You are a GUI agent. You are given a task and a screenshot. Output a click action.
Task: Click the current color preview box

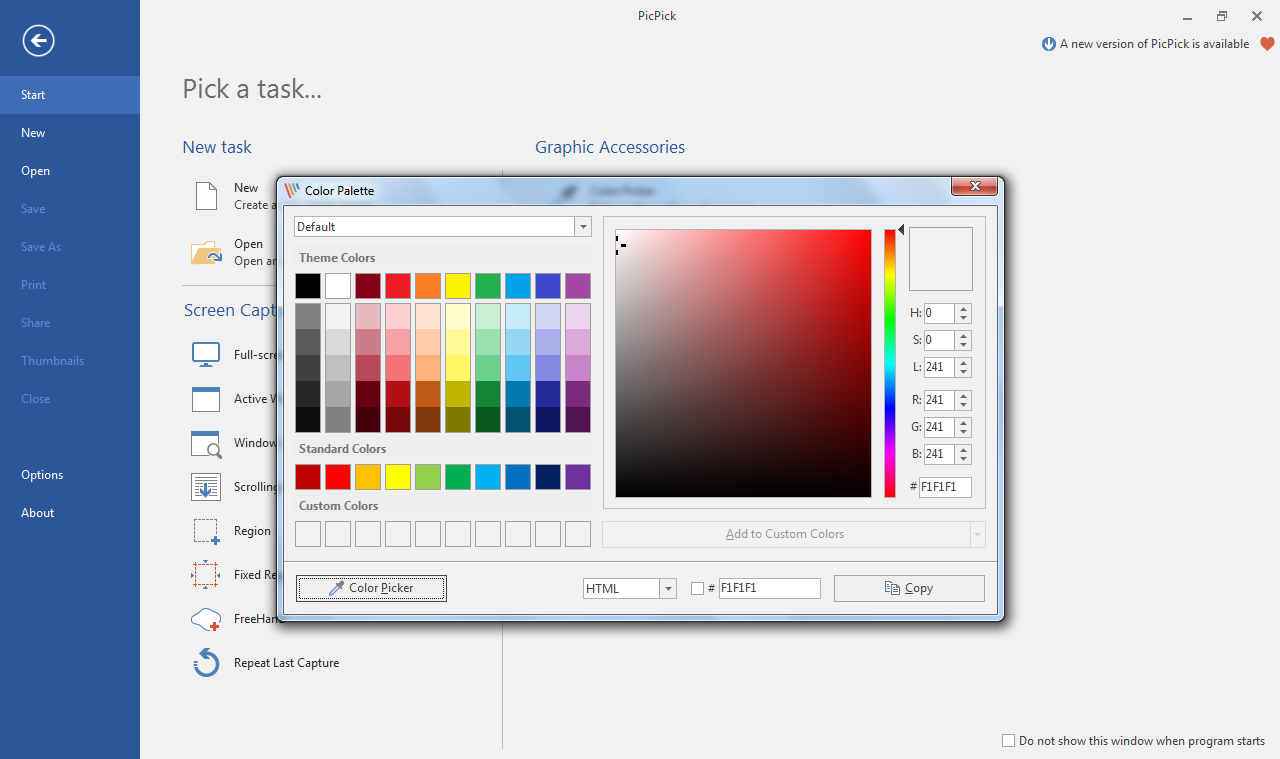point(941,259)
